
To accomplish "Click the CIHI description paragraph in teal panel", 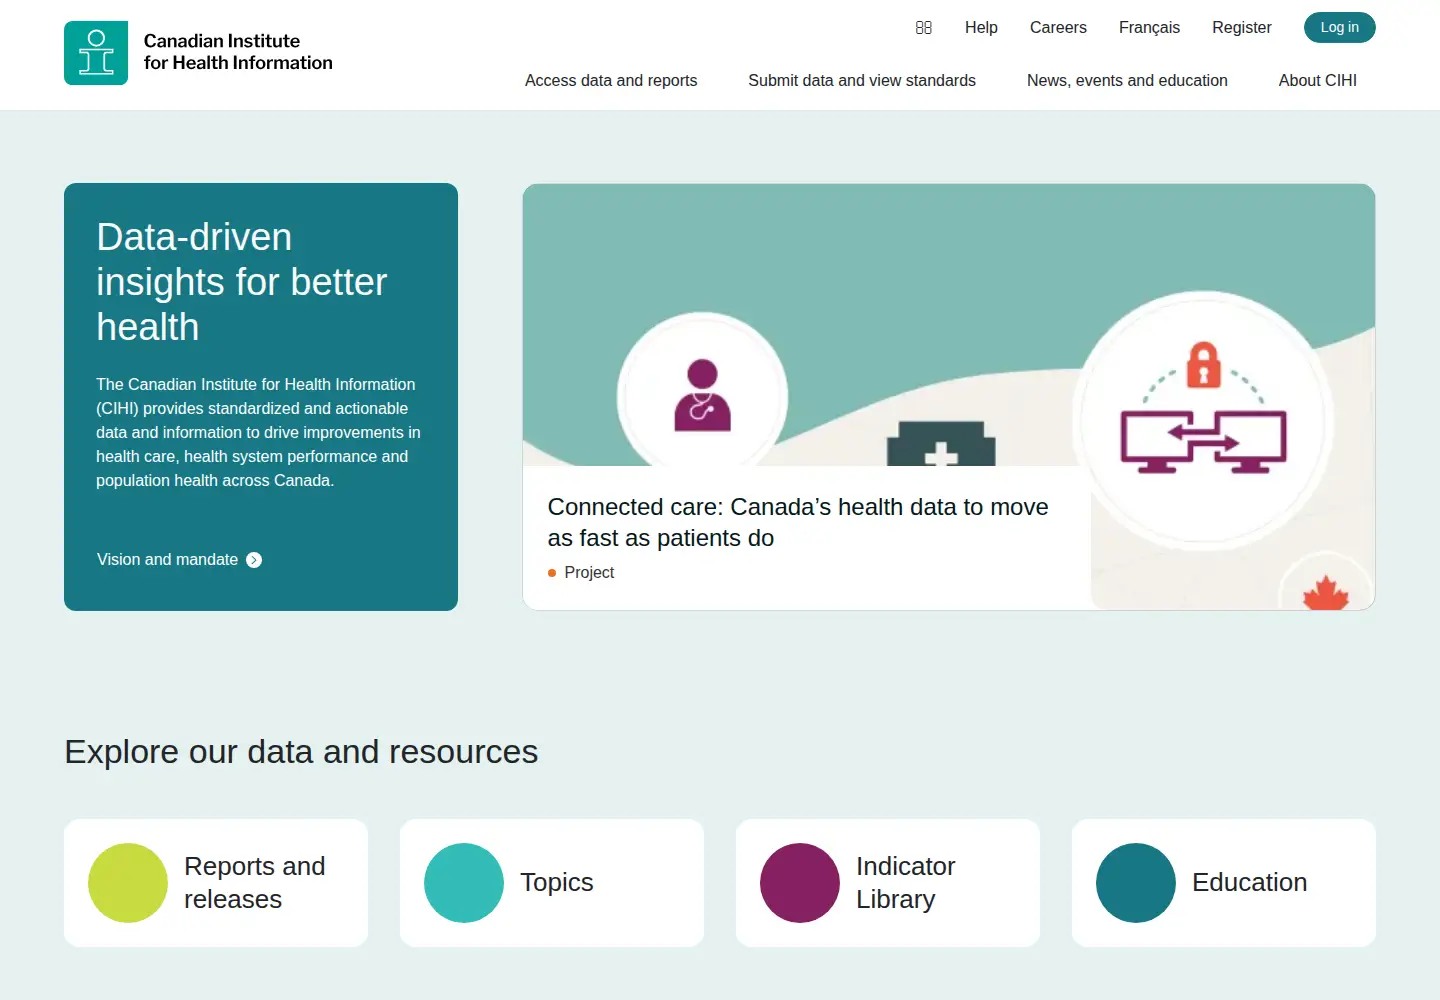I will [x=258, y=432].
